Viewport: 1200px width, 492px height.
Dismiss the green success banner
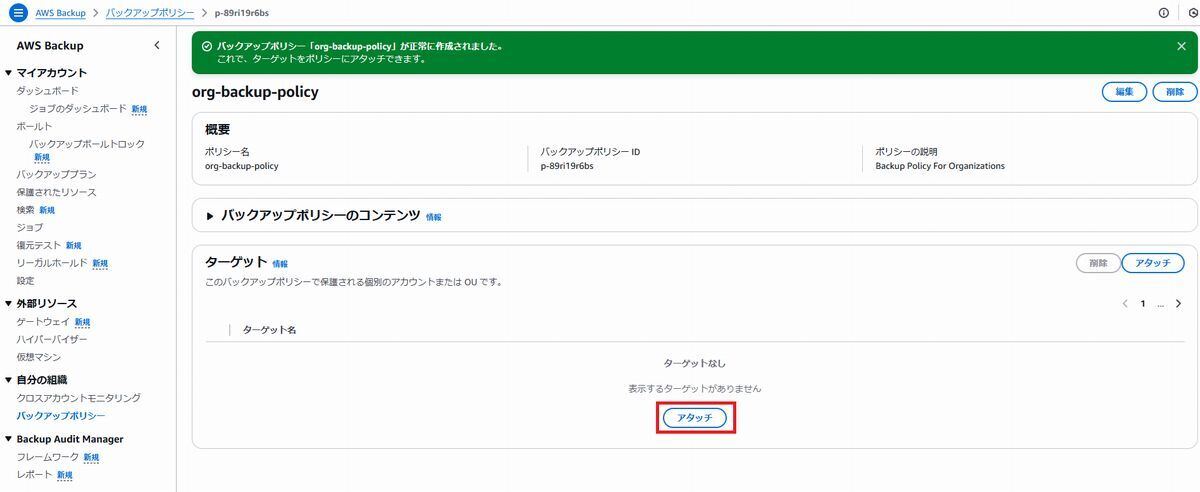(1181, 46)
